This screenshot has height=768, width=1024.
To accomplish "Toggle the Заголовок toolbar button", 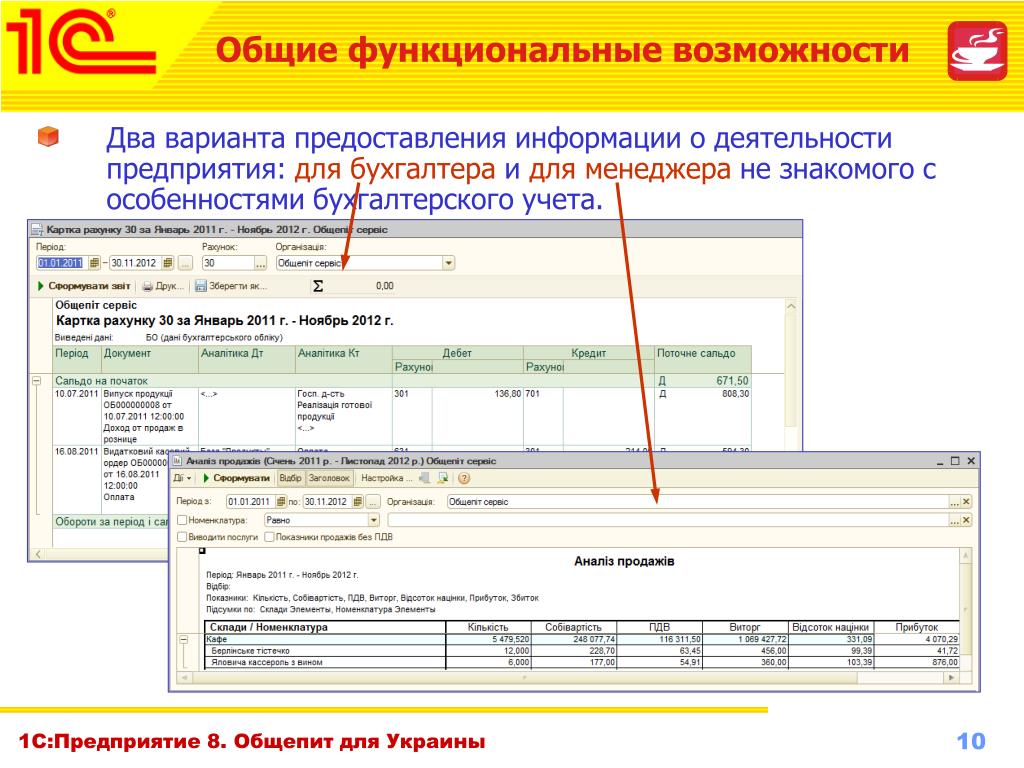I will coord(329,478).
